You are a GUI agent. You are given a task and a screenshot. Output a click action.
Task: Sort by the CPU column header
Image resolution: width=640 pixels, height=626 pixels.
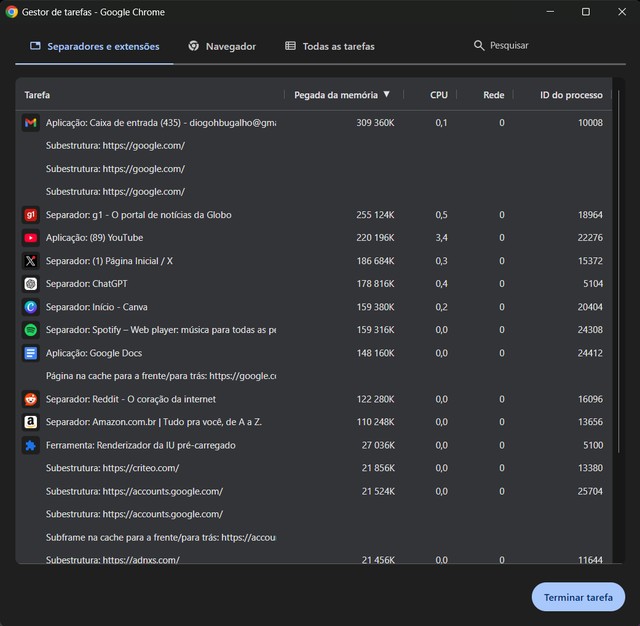(x=439, y=95)
